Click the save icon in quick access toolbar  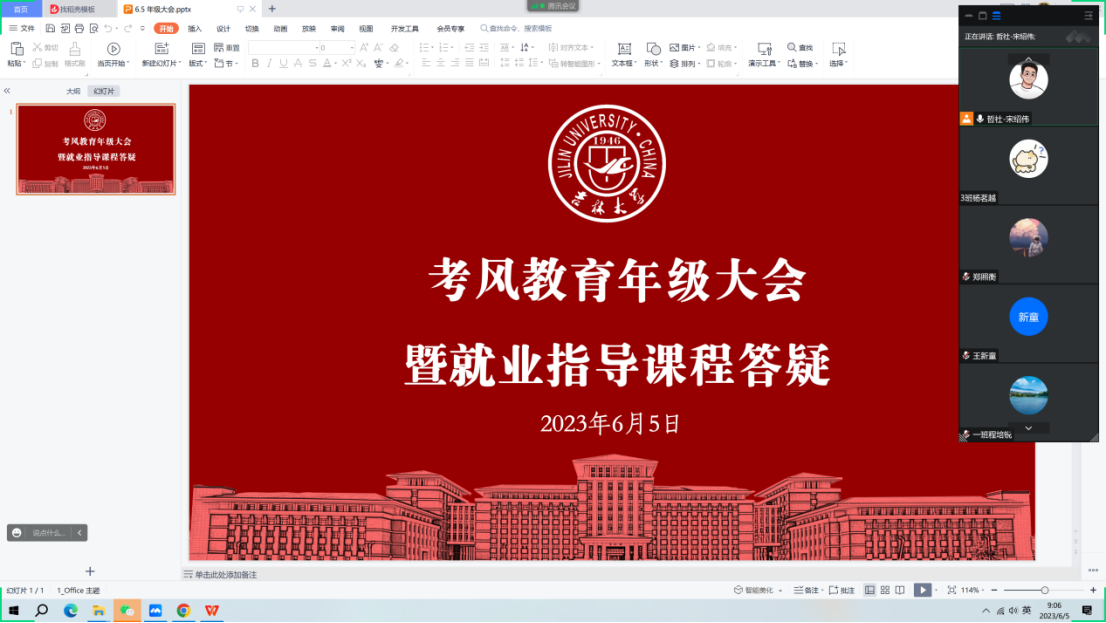tap(50, 28)
